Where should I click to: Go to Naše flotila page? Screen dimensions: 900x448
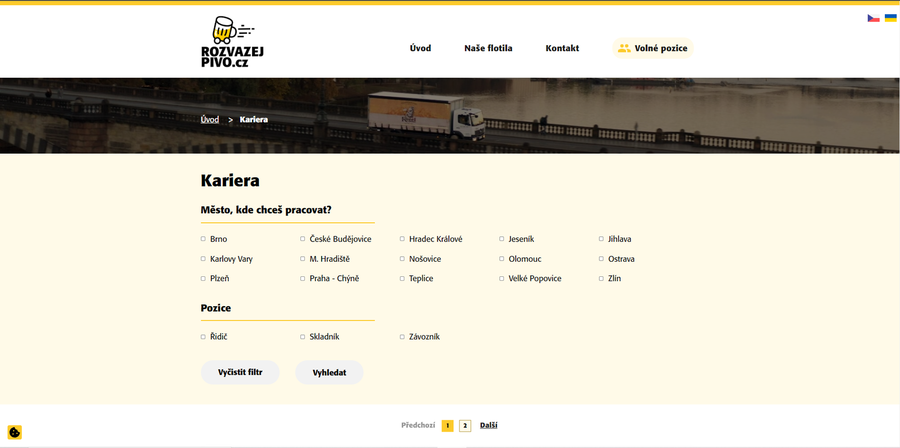click(488, 48)
